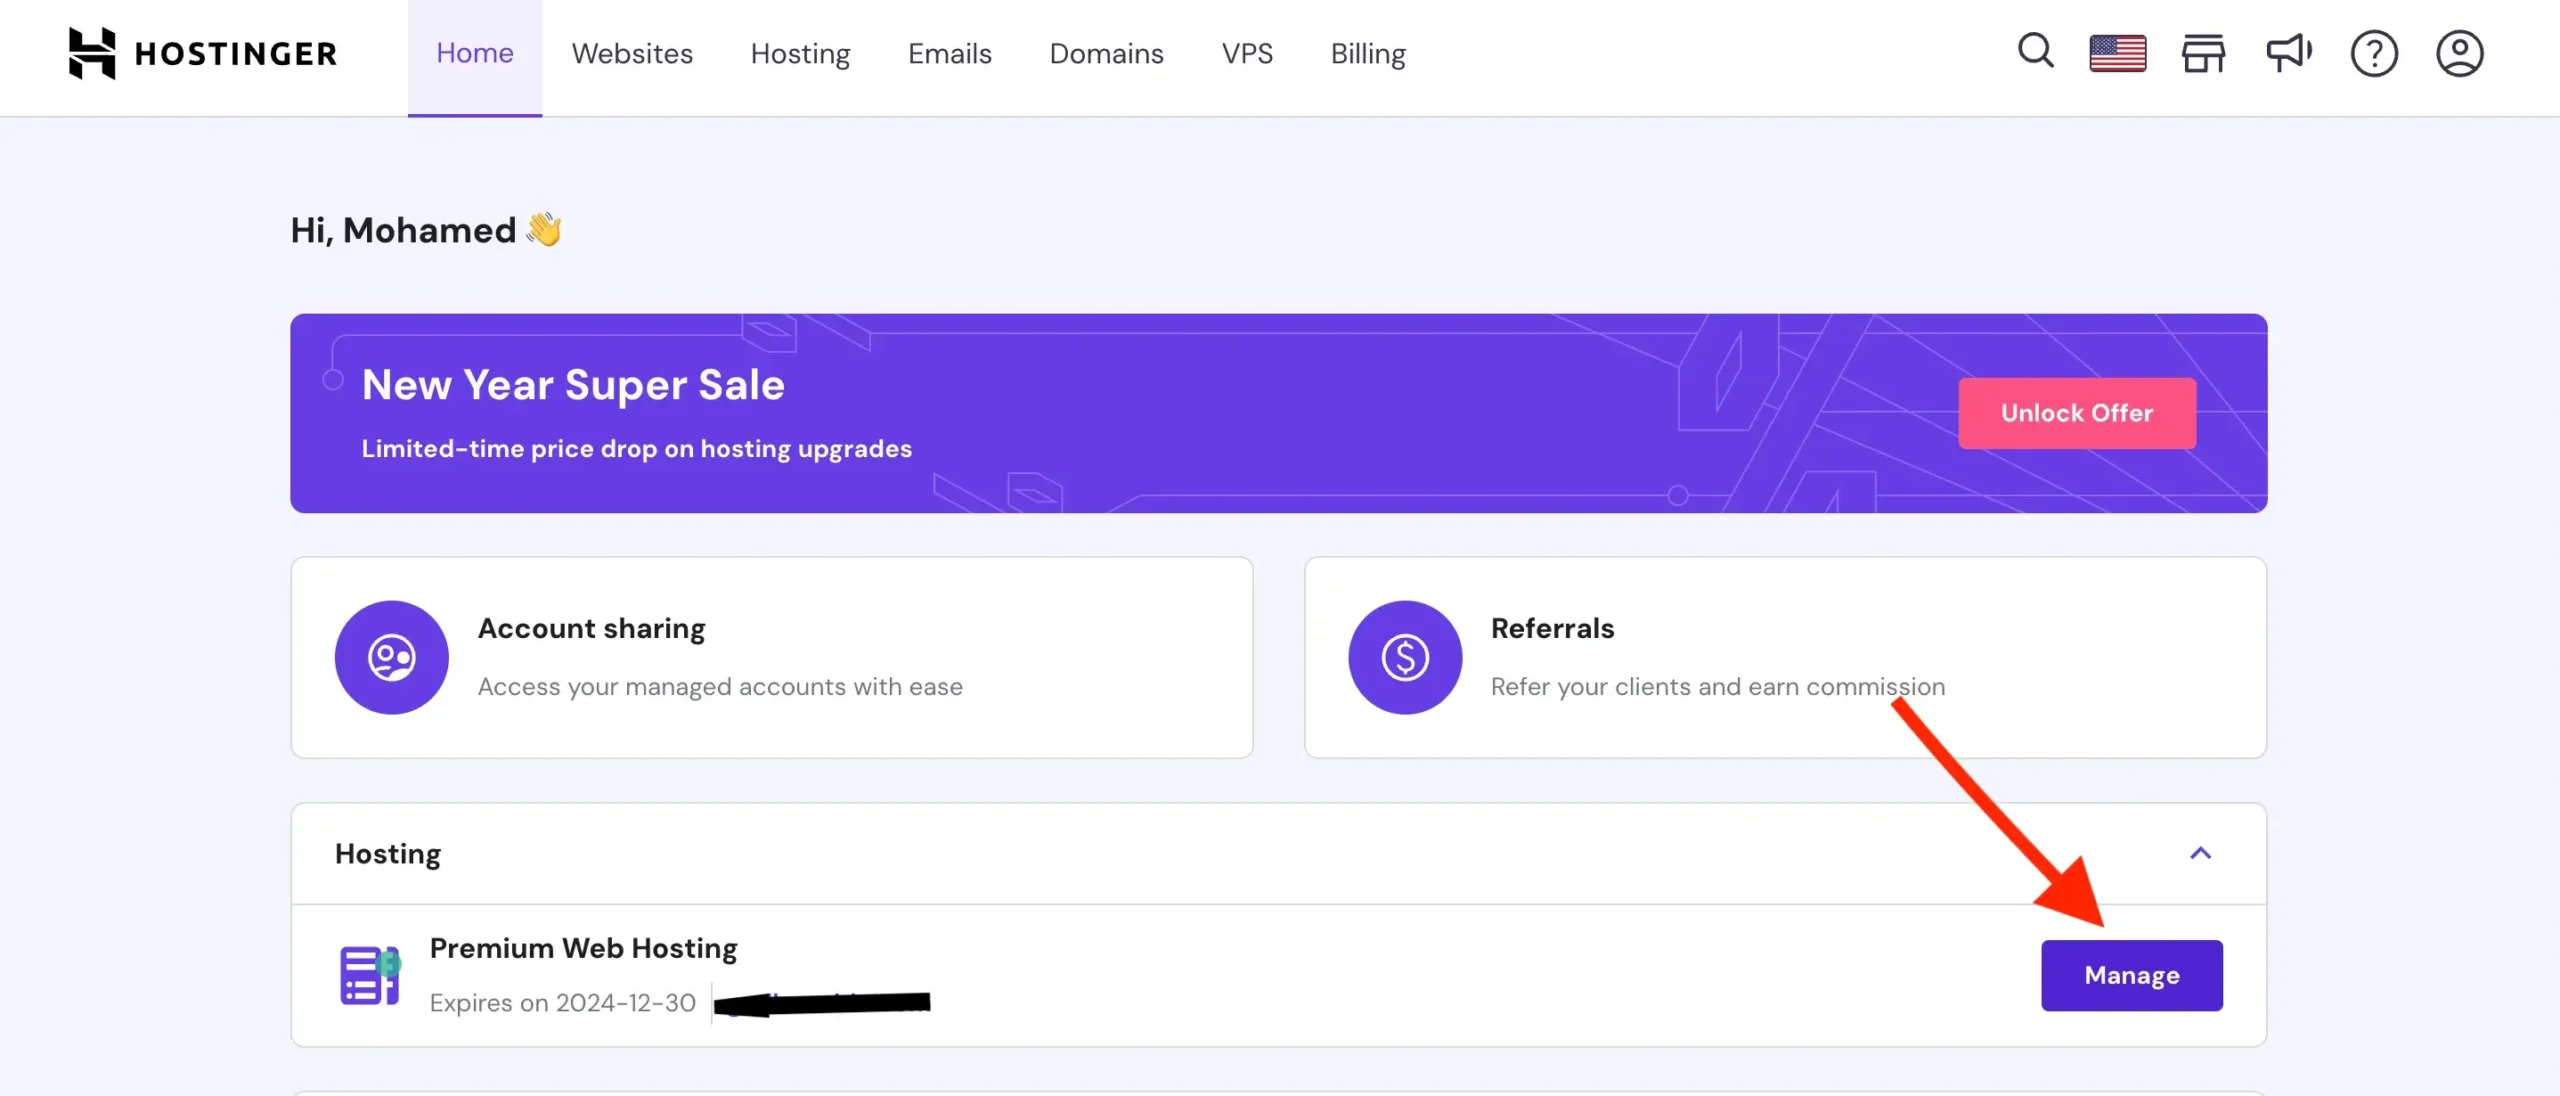Click Manage button for Premium Hosting
Screen dimensions: 2560x1096
(2131, 975)
